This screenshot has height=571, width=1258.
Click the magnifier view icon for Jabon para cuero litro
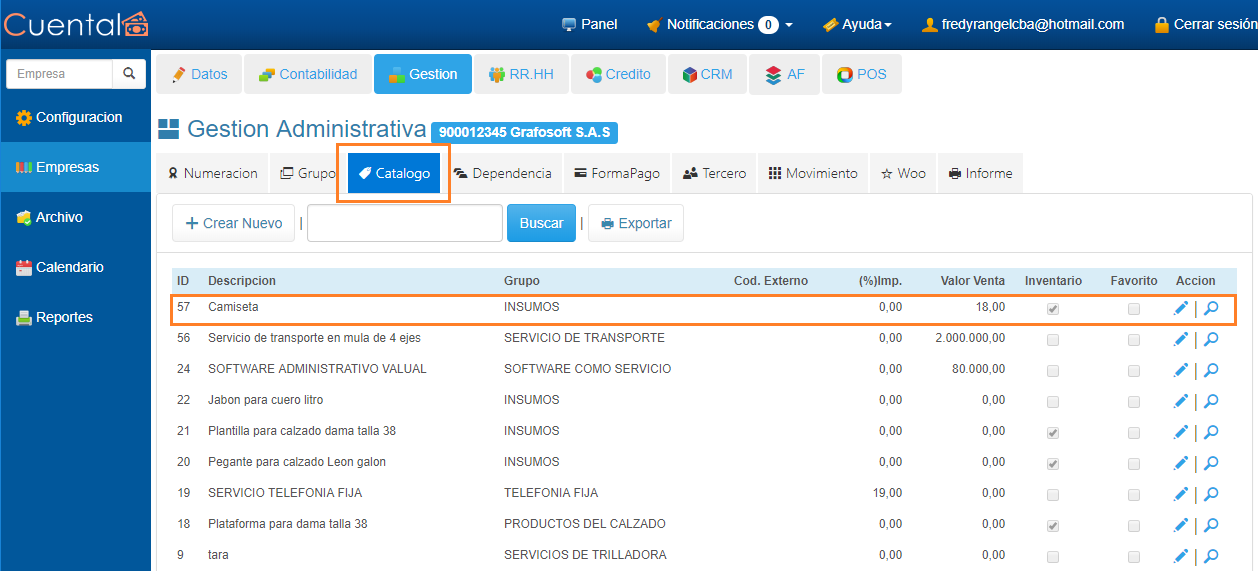[x=1211, y=401]
